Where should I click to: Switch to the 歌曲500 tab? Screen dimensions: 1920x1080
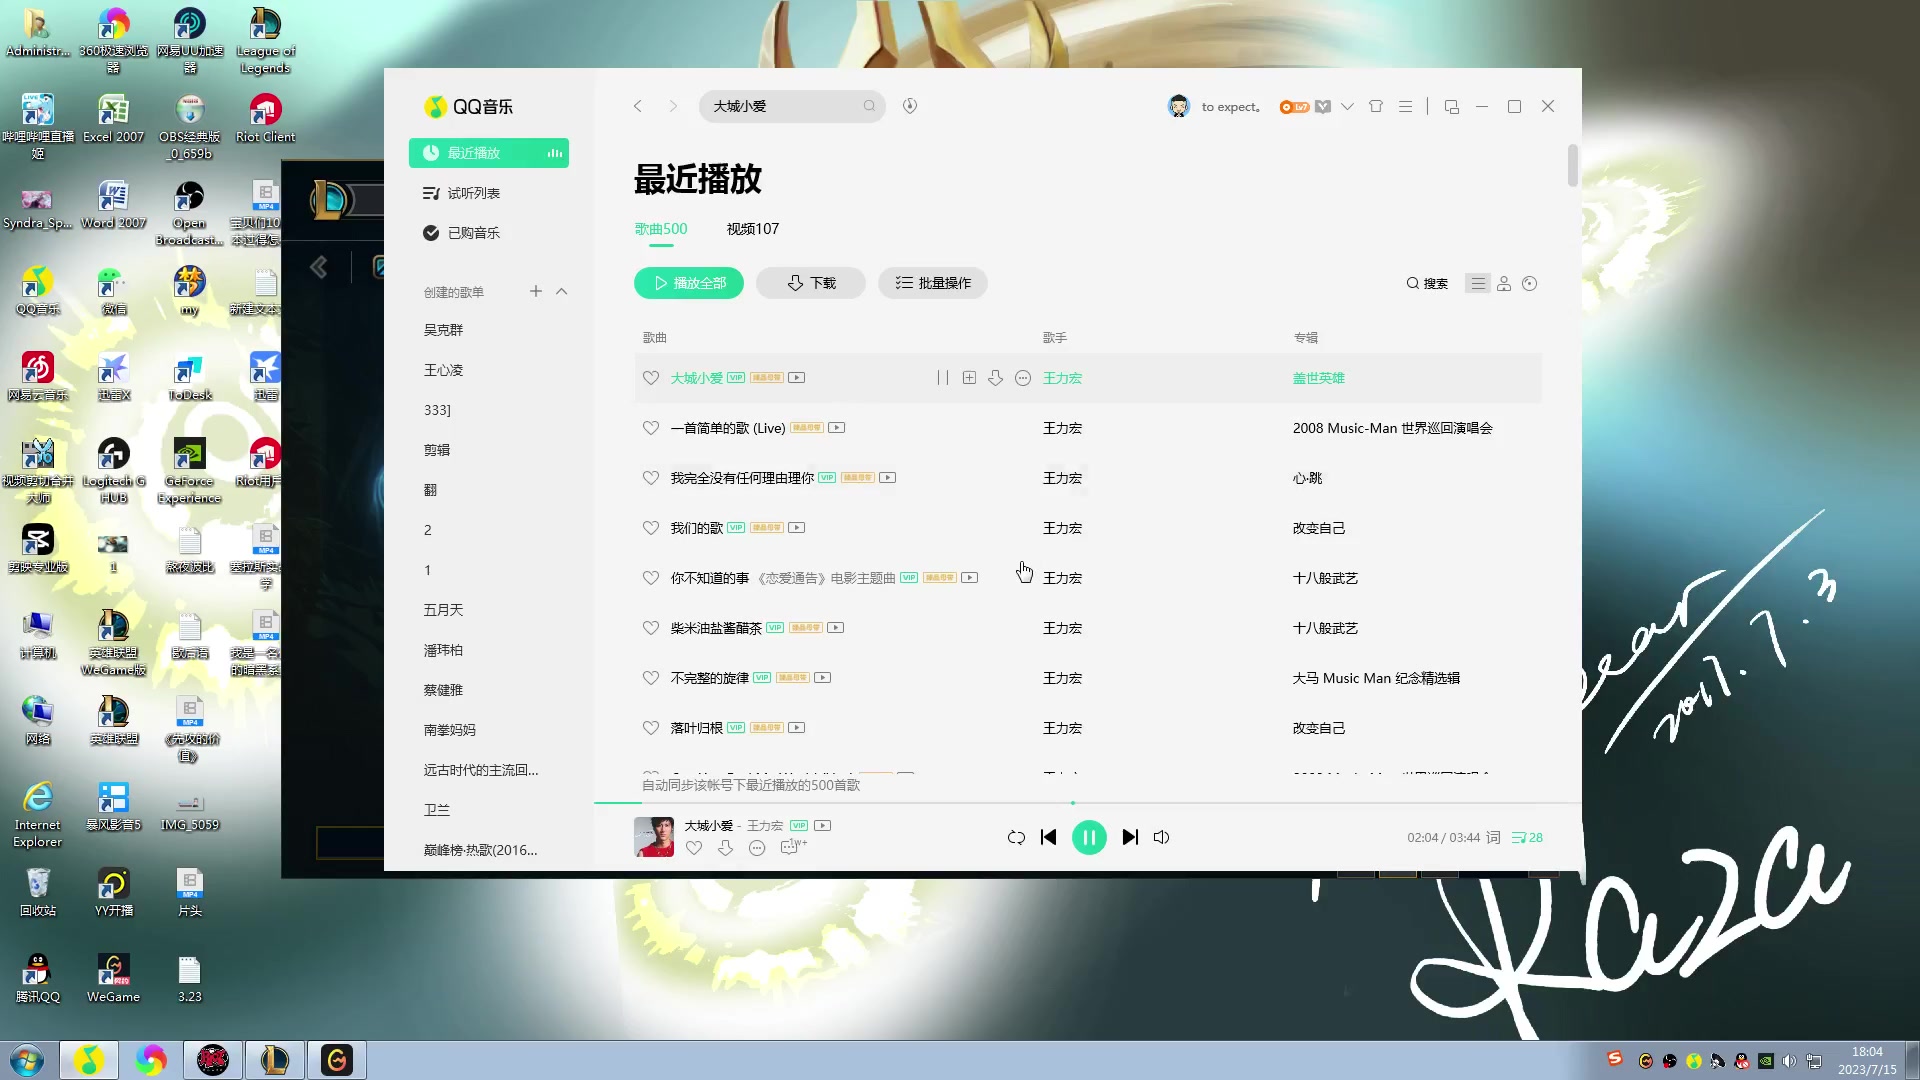661,229
